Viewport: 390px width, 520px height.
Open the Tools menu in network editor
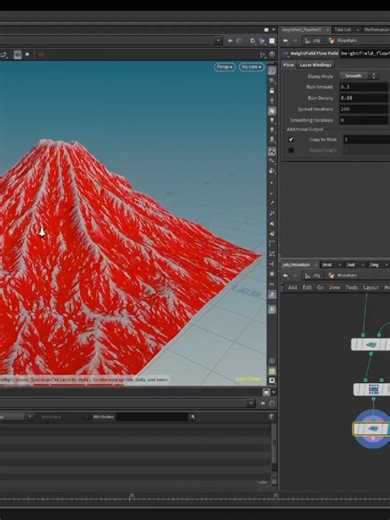(351, 287)
